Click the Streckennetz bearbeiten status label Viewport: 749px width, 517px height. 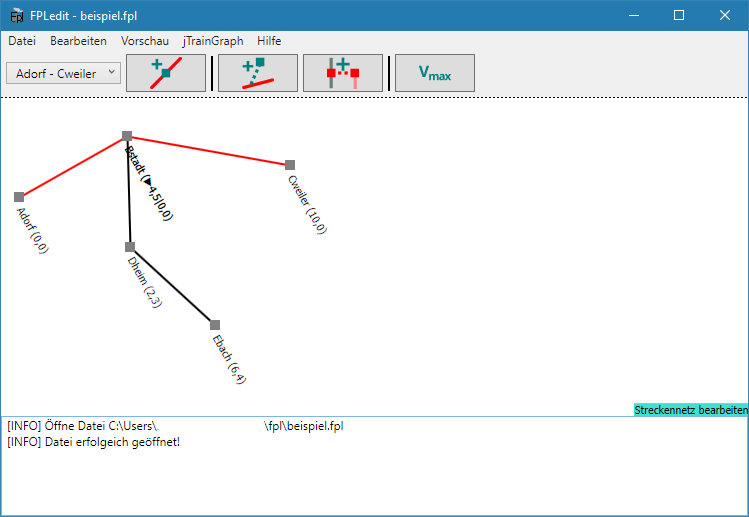[x=691, y=409]
